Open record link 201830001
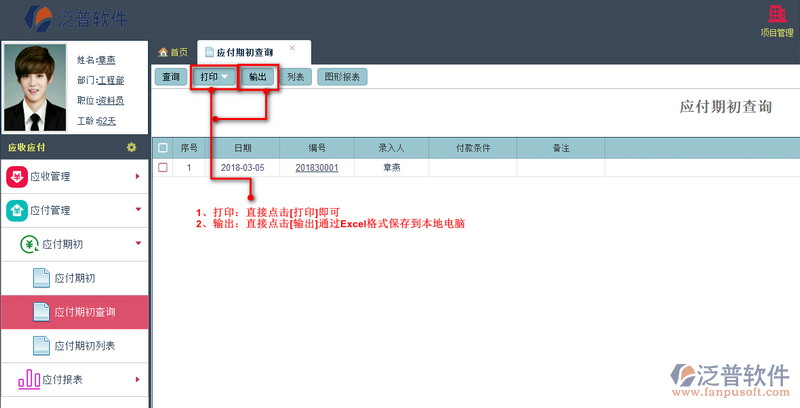The width and height of the screenshot is (800, 408). click(316, 167)
